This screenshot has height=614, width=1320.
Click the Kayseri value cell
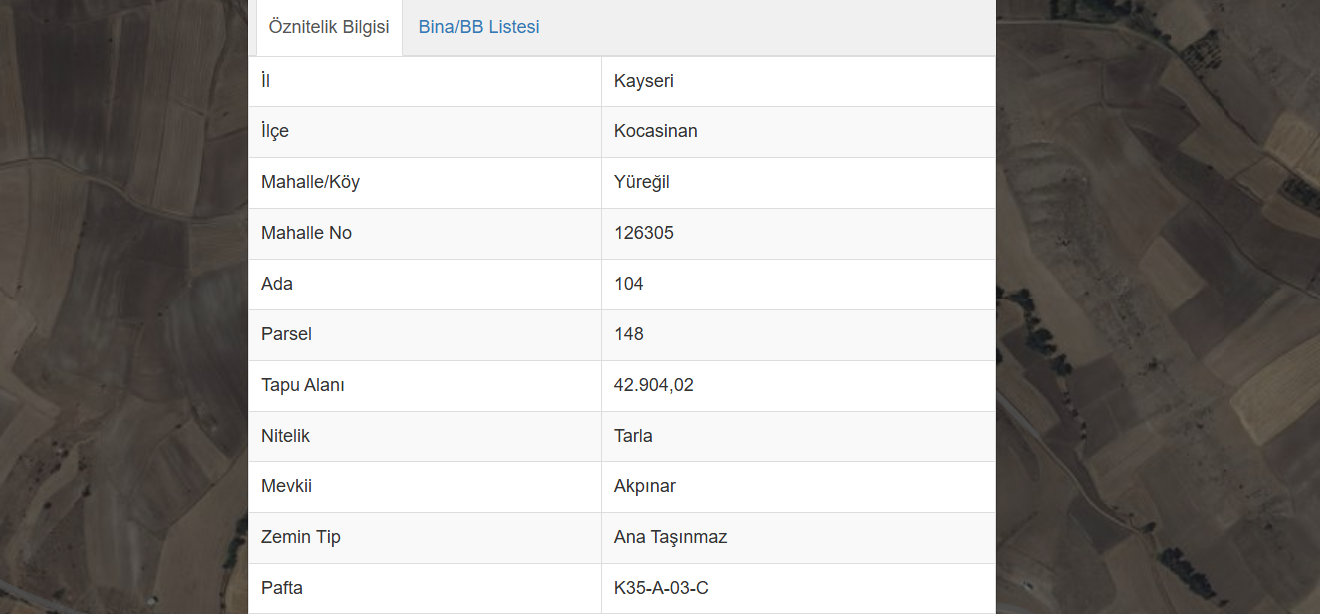pos(798,81)
